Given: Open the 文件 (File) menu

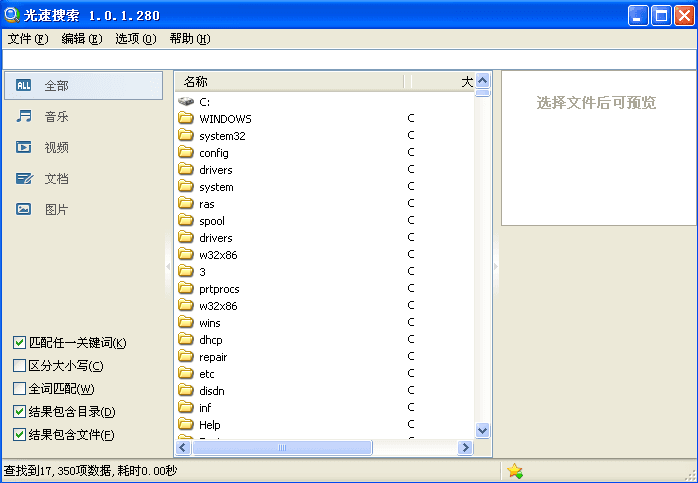Looking at the screenshot, I should (27, 39).
